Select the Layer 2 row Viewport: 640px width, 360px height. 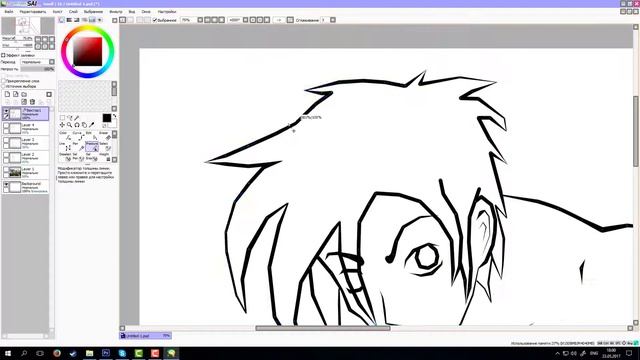[25, 158]
